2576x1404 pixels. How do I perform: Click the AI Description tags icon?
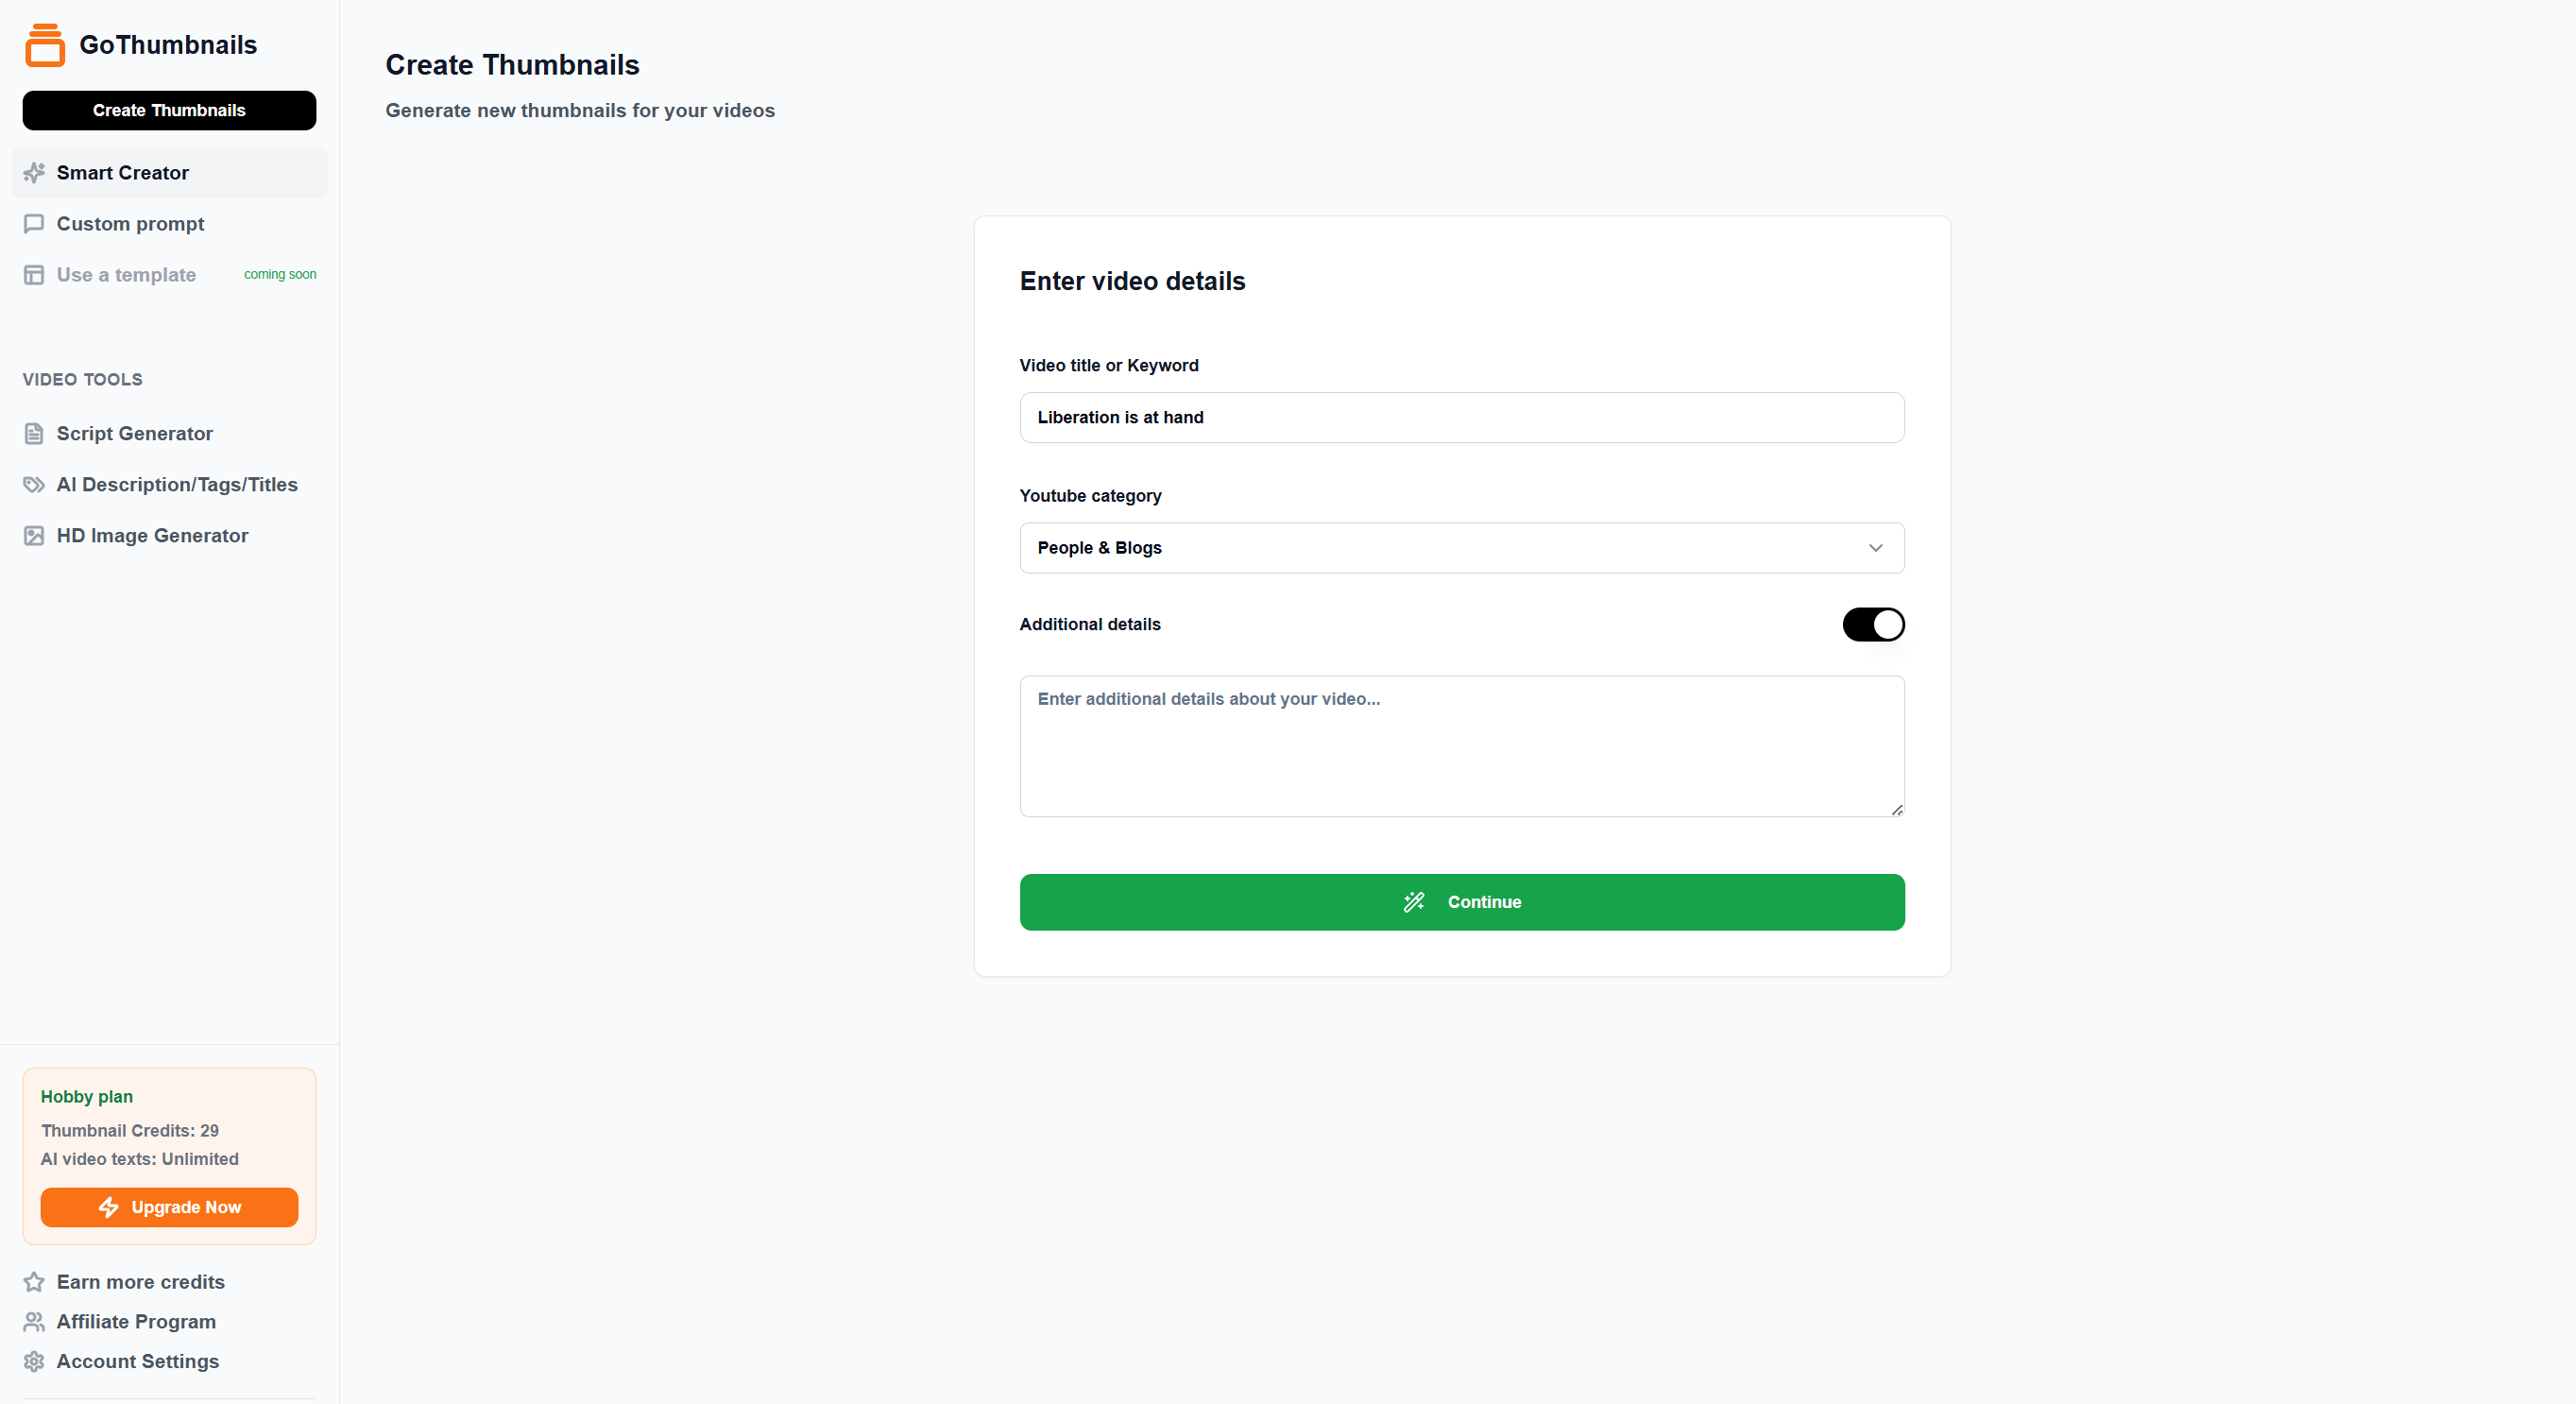pyautogui.click(x=34, y=485)
